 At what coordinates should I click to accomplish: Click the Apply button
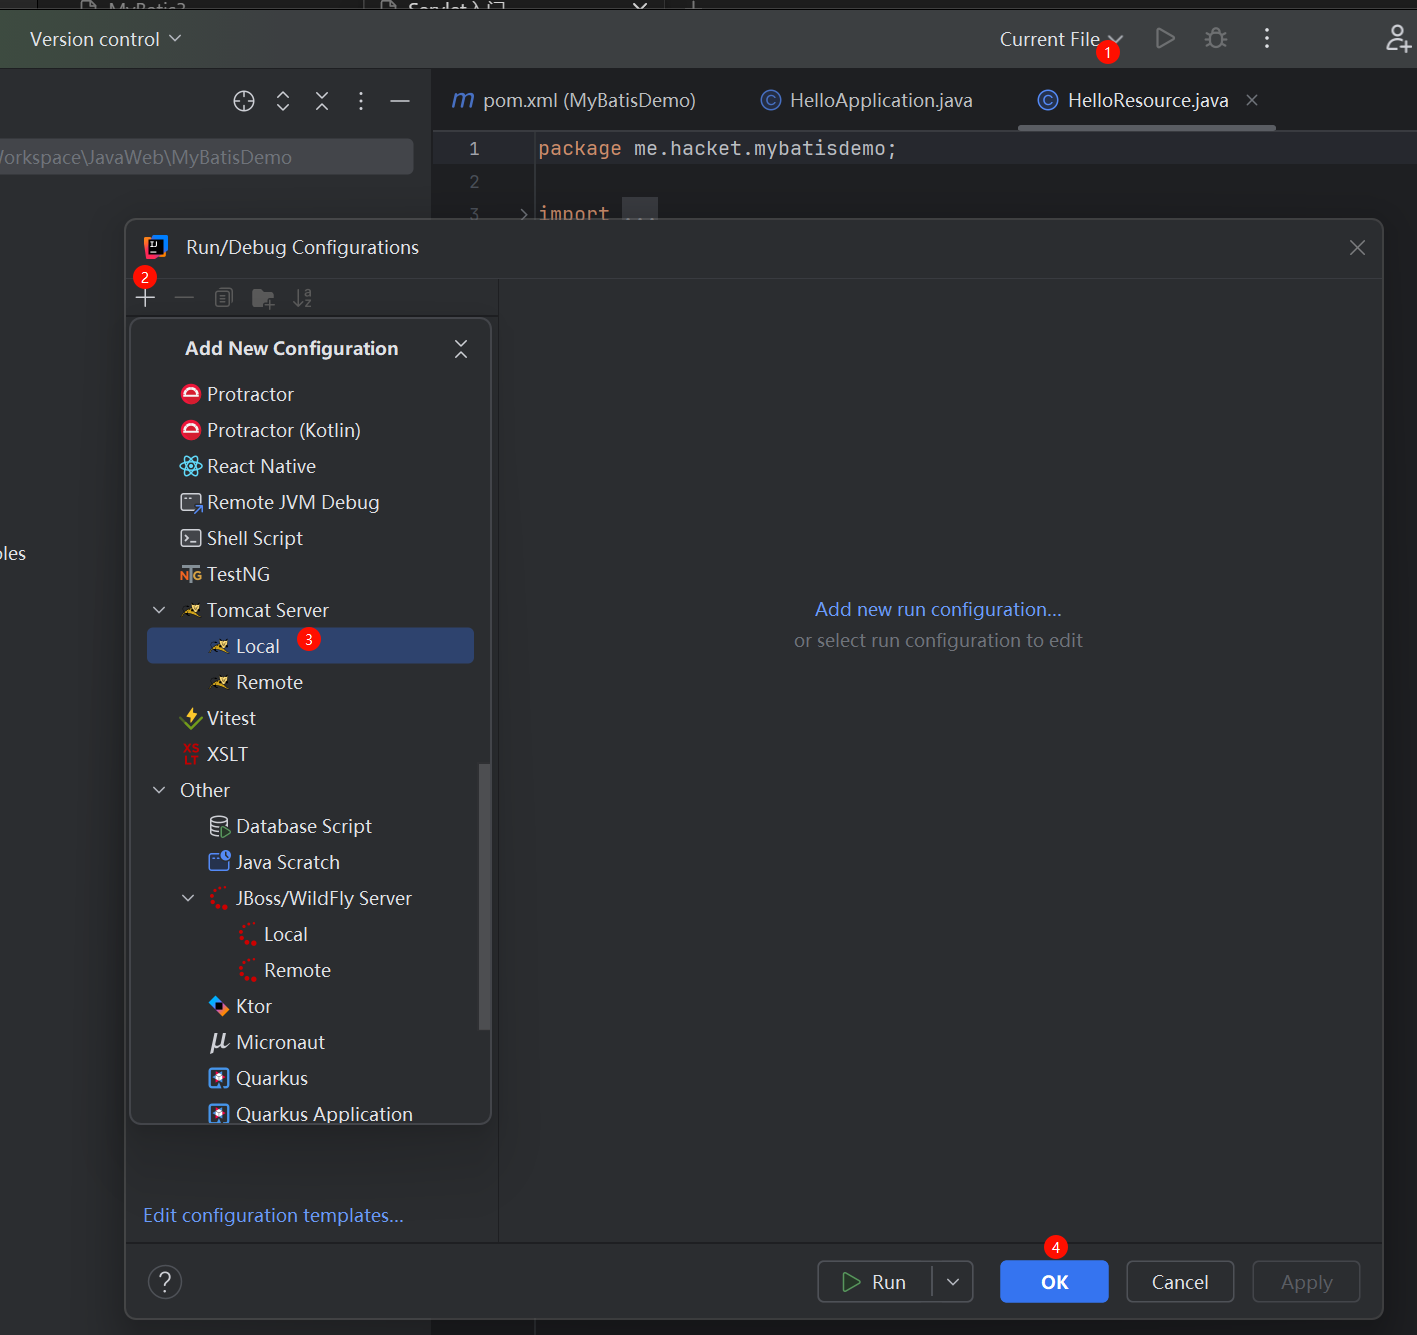[x=1306, y=1282]
